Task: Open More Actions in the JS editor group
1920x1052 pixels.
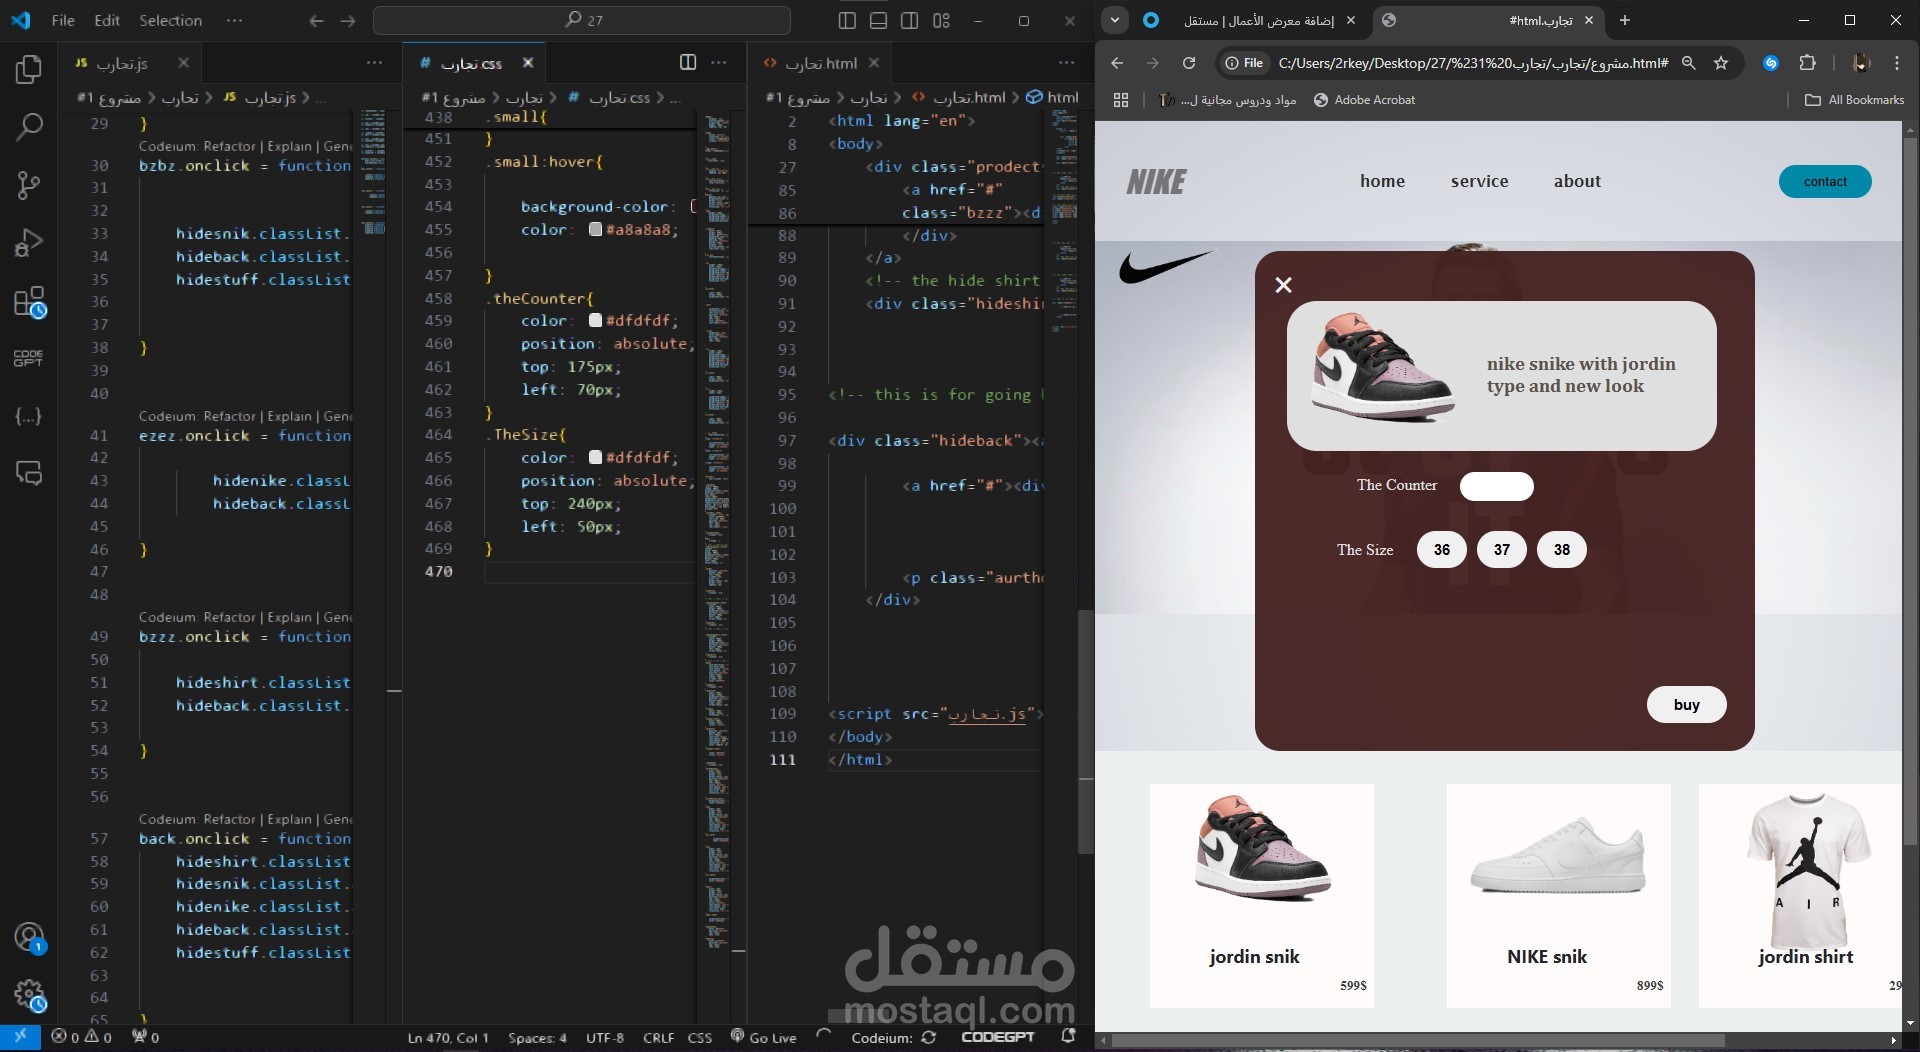Action: pyautogui.click(x=374, y=63)
